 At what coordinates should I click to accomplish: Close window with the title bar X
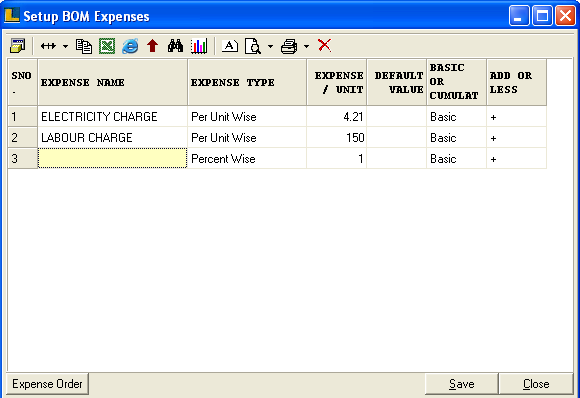tap(566, 16)
